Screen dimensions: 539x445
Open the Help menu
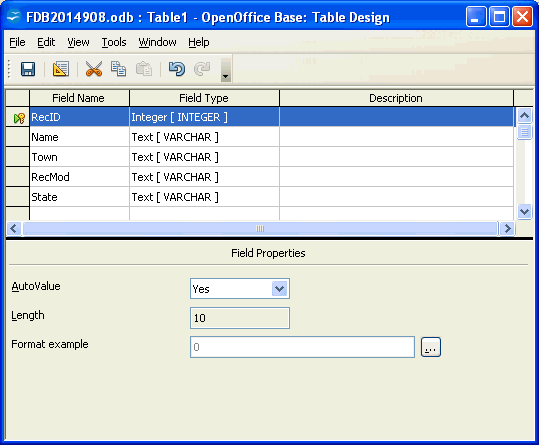(x=199, y=42)
